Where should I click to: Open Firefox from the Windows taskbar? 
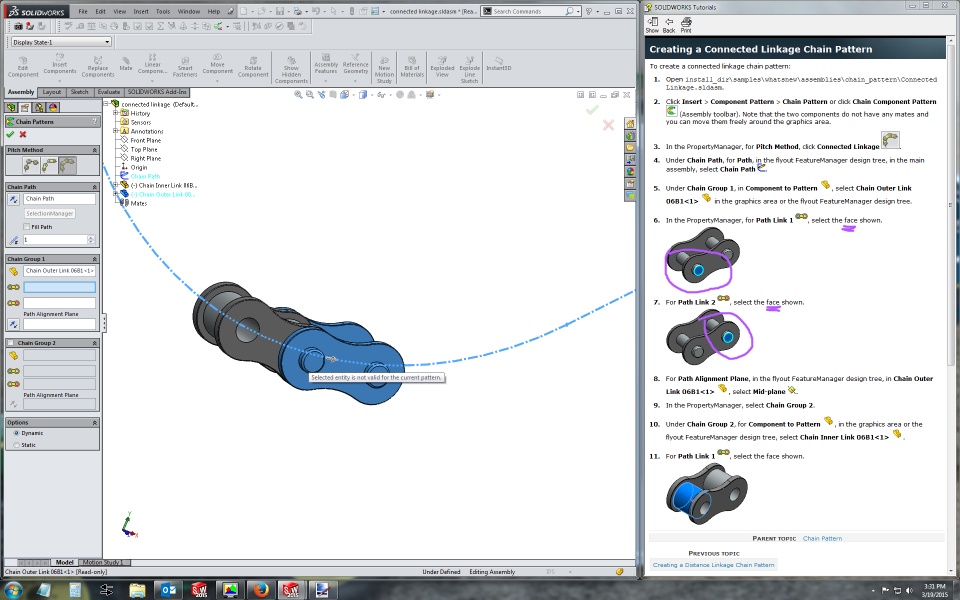[261, 590]
